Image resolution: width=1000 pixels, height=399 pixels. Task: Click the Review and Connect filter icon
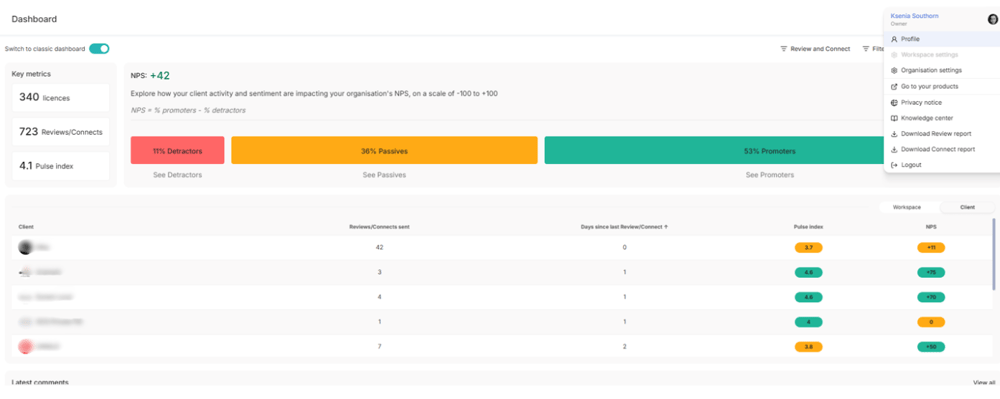(x=784, y=48)
